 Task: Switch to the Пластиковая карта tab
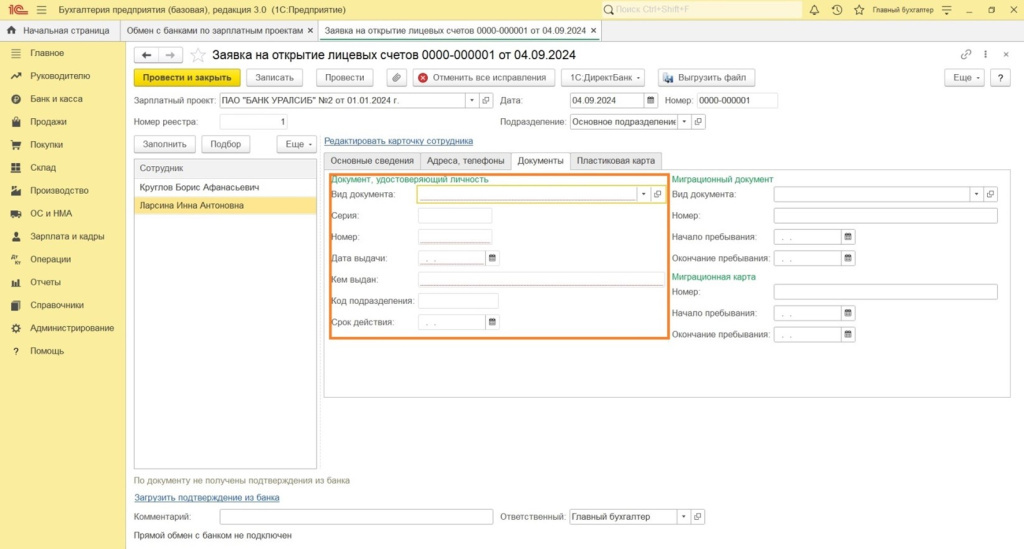[x=615, y=160]
